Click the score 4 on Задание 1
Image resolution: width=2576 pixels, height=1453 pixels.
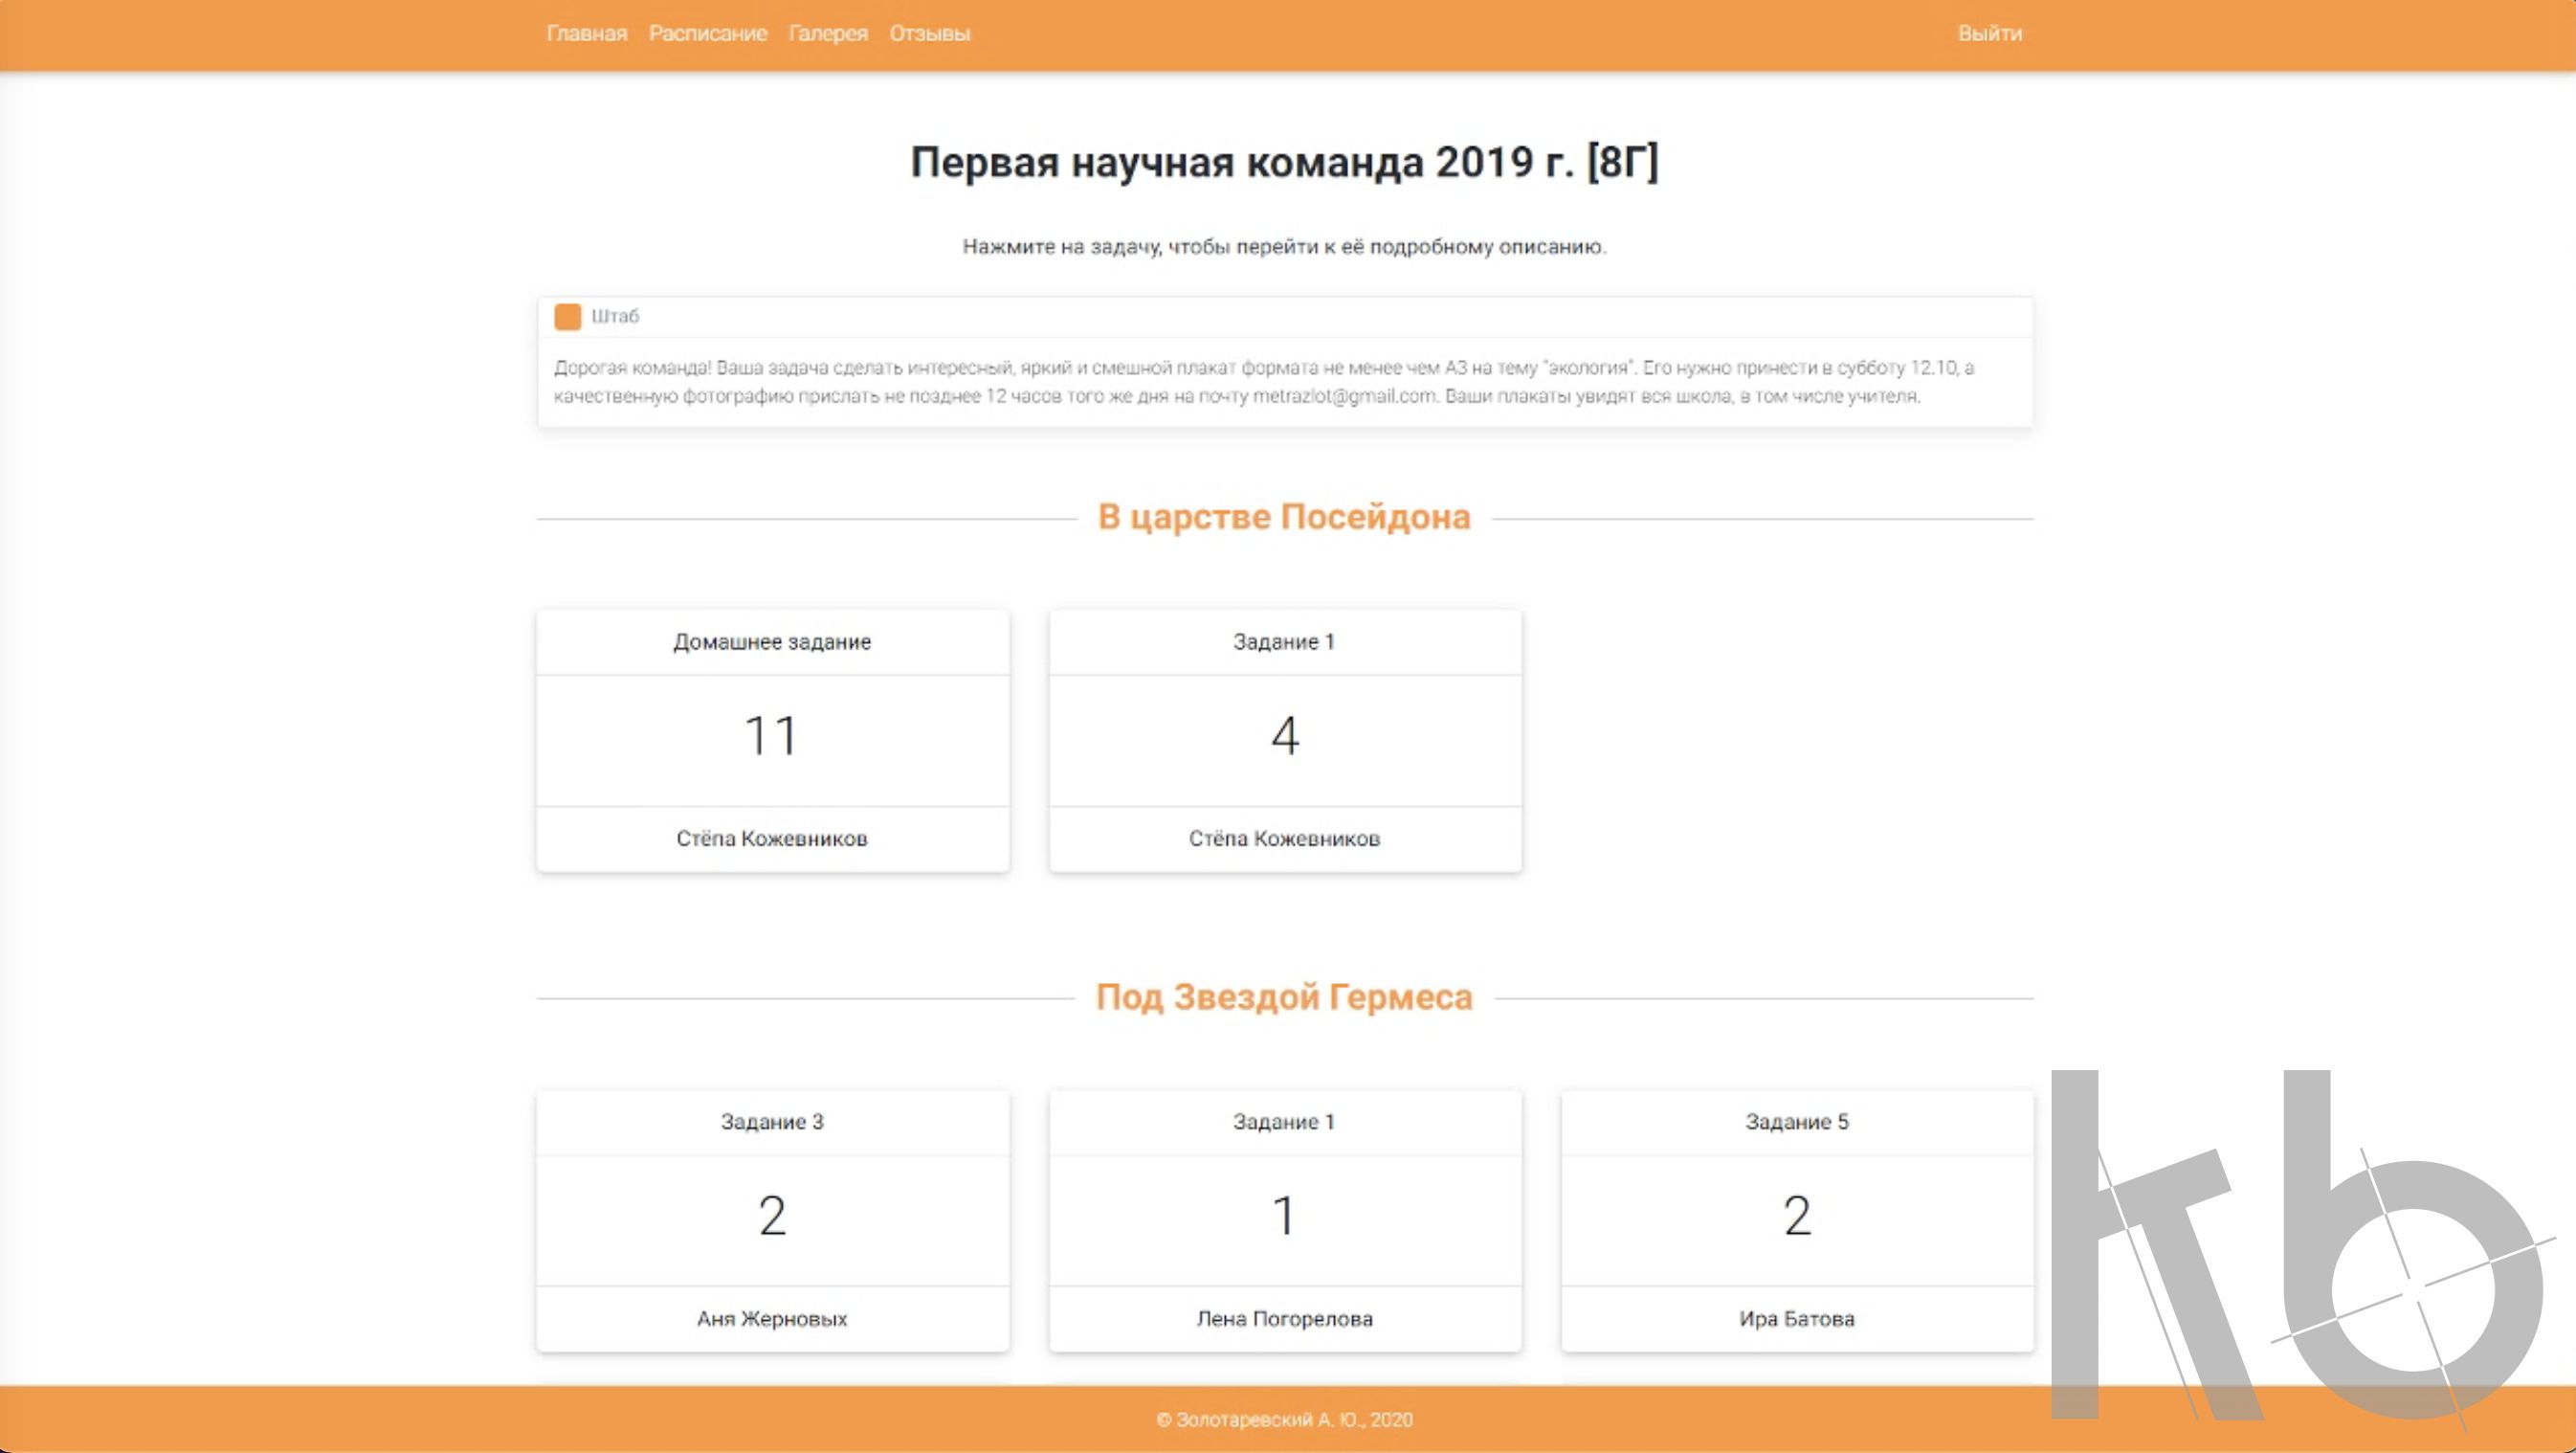(1285, 737)
